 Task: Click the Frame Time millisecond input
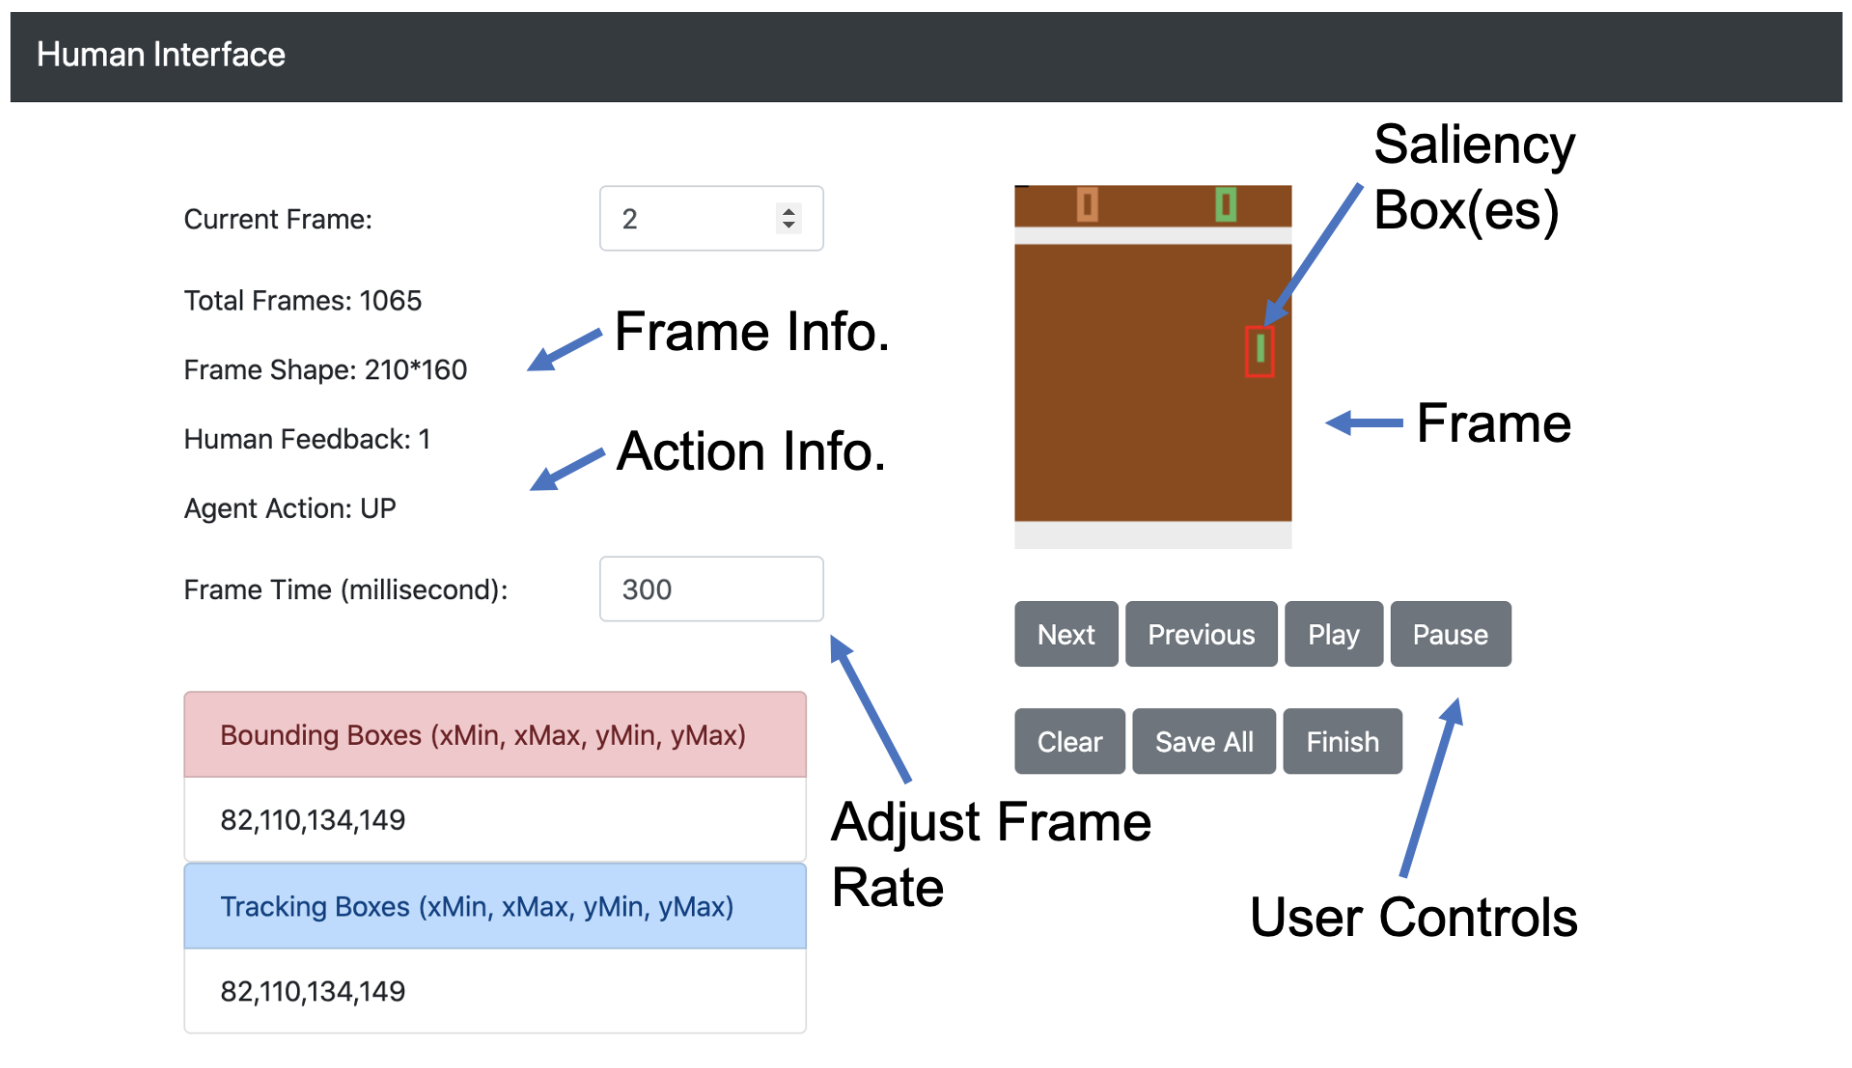(710, 589)
